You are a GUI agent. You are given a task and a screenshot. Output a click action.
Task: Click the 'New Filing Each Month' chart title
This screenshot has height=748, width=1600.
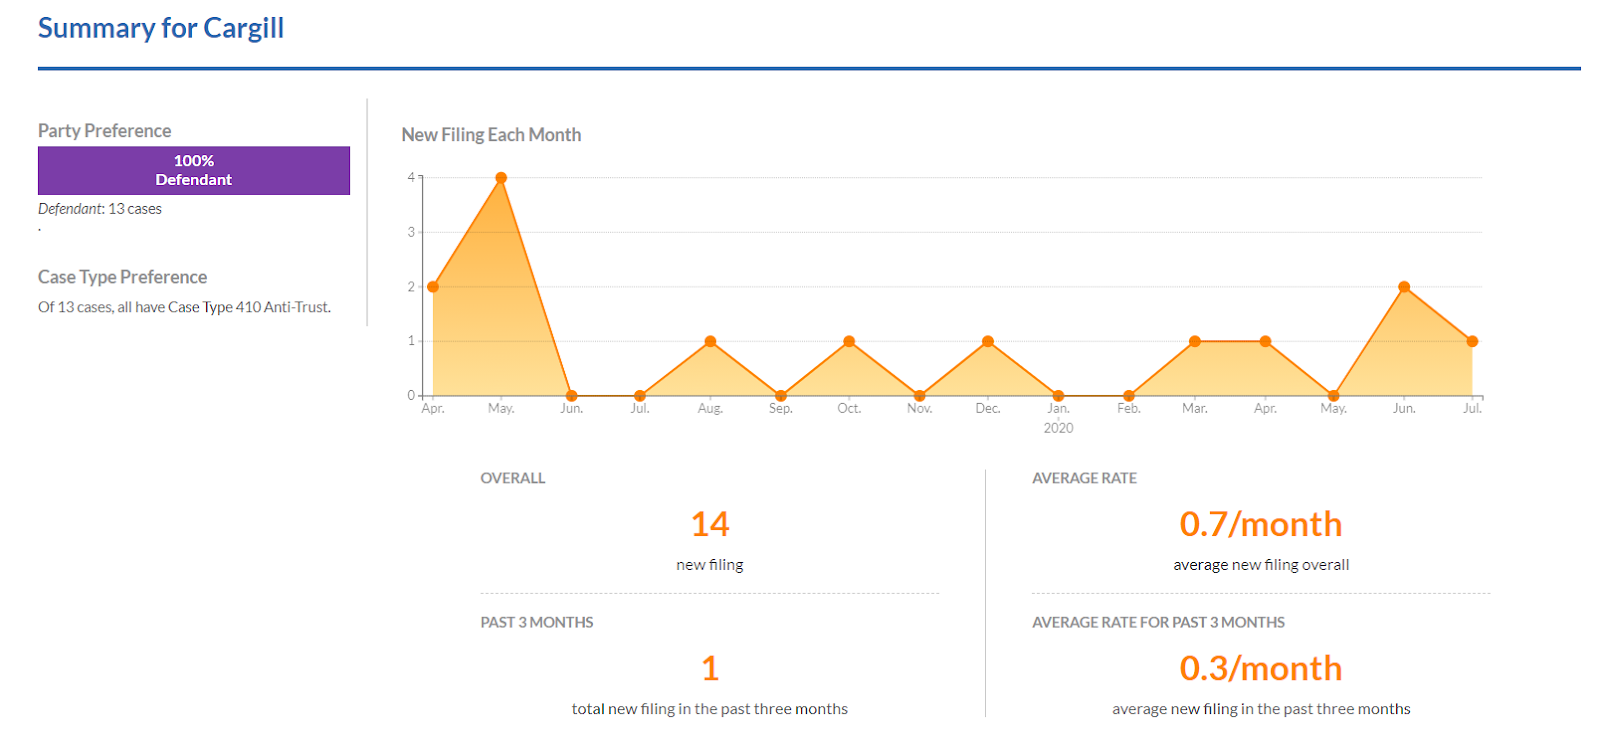pyautogui.click(x=491, y=135)
